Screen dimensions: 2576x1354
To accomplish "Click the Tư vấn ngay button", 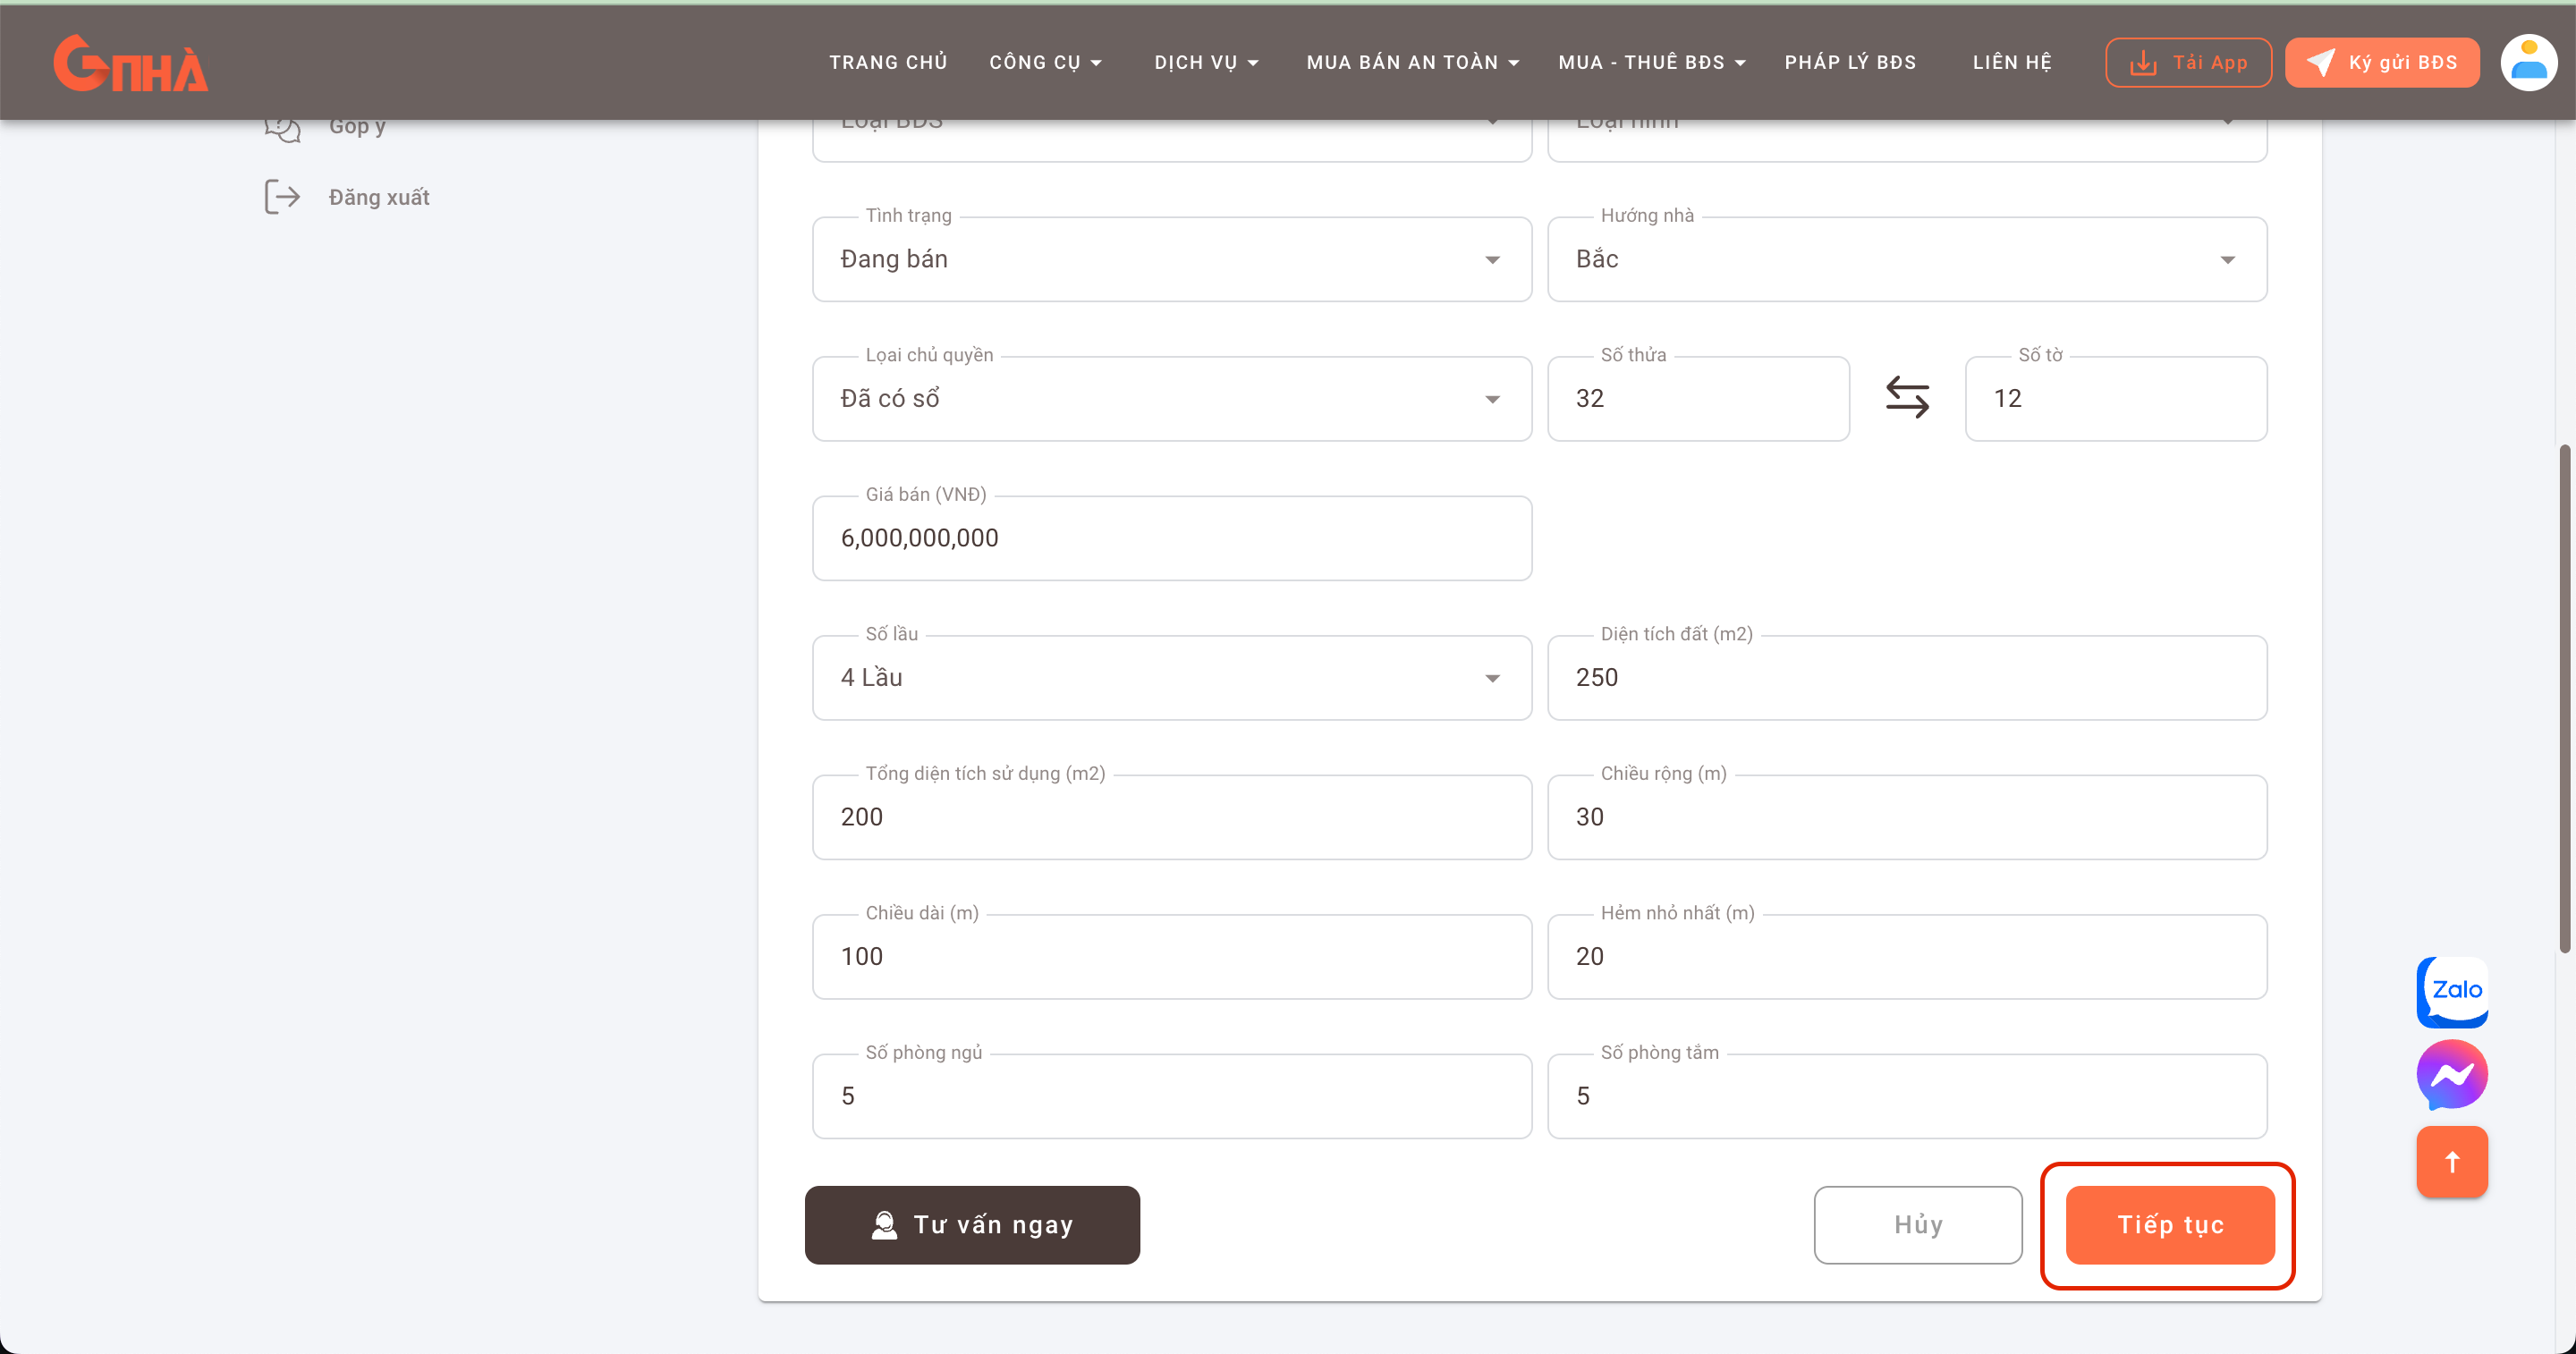I will [x=972, y=1225].
